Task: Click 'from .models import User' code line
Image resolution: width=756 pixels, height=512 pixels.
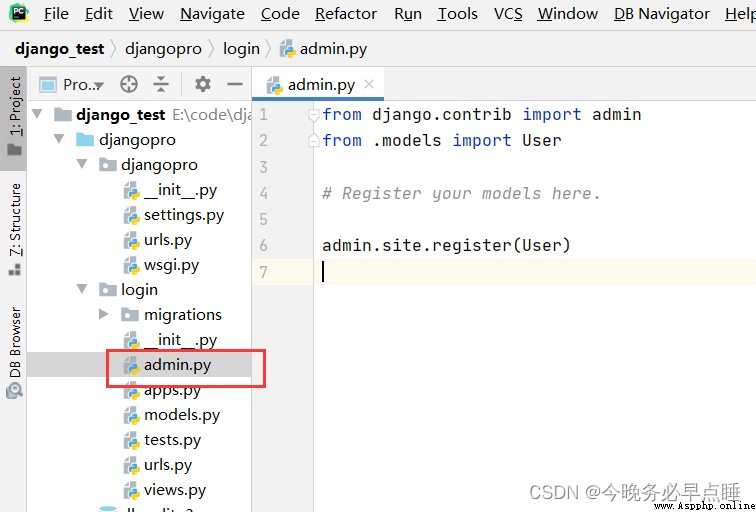Action: coord(442,140)
